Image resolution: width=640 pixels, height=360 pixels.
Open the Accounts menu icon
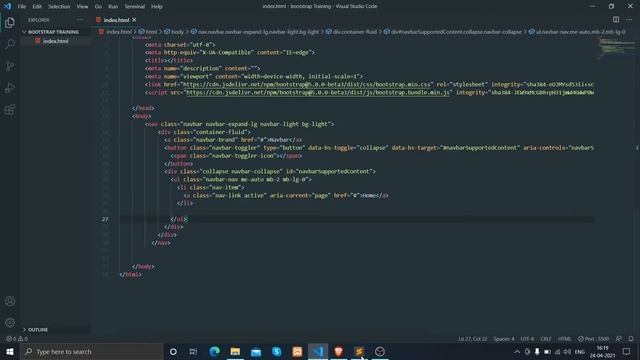10,301
